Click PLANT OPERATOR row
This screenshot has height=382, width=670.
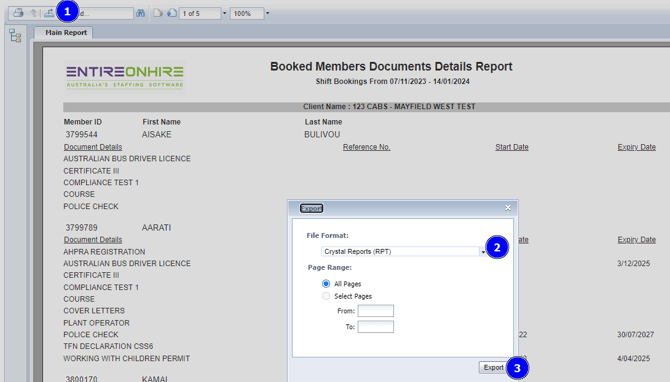click(x=97, y=323)
